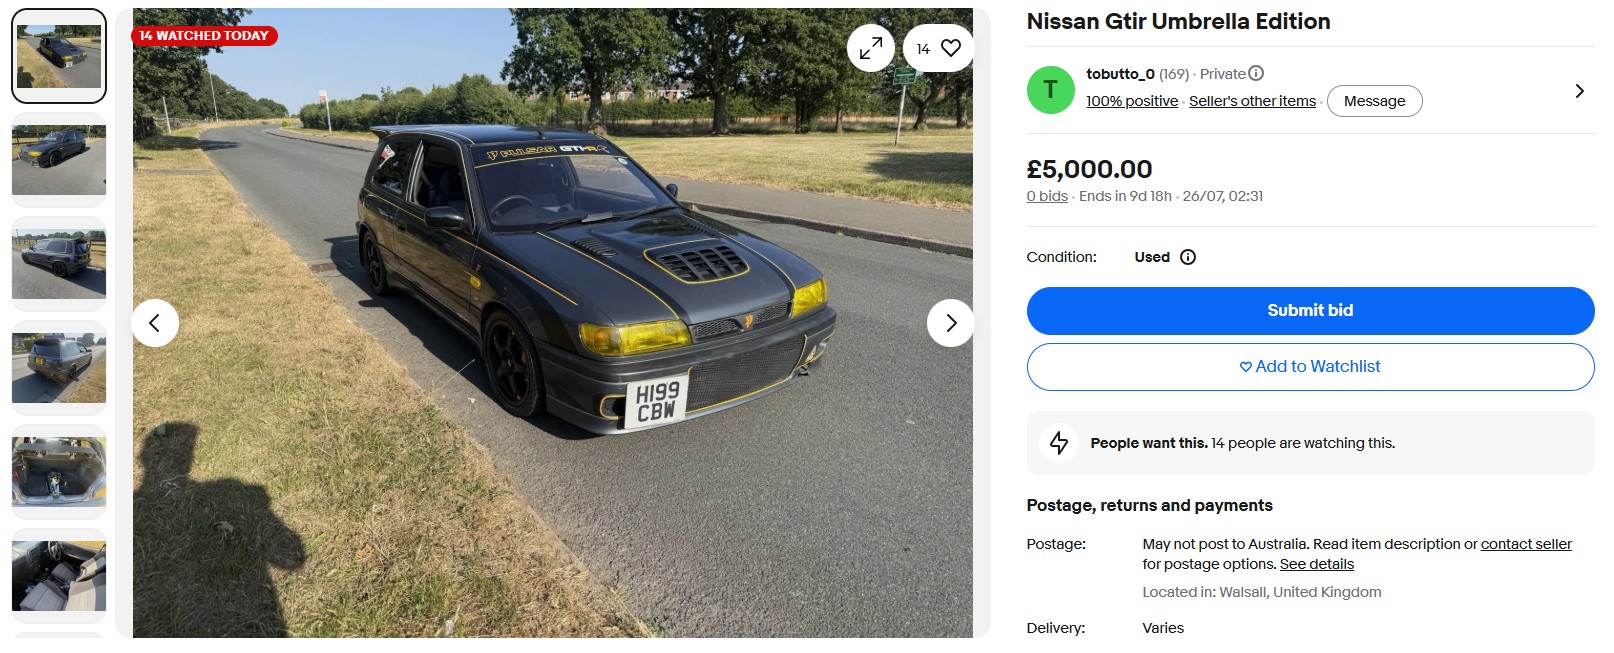
Task: View Seller's other items
Action: coord(1252,101)
